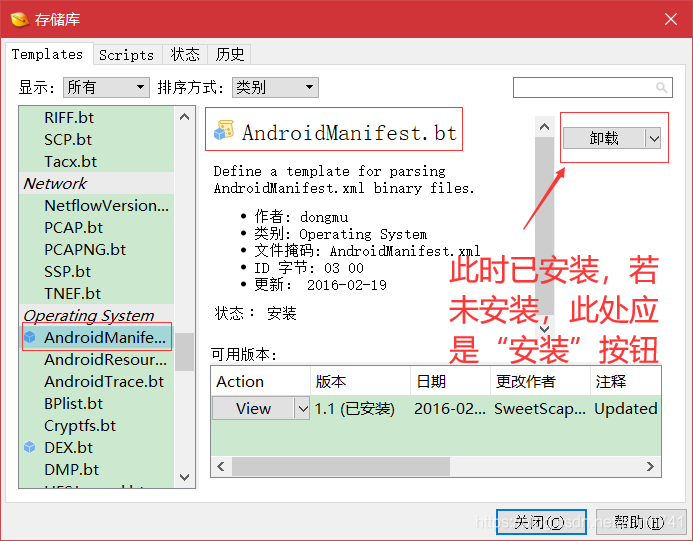Expand the View action dropdown arrow

[303, 408]
